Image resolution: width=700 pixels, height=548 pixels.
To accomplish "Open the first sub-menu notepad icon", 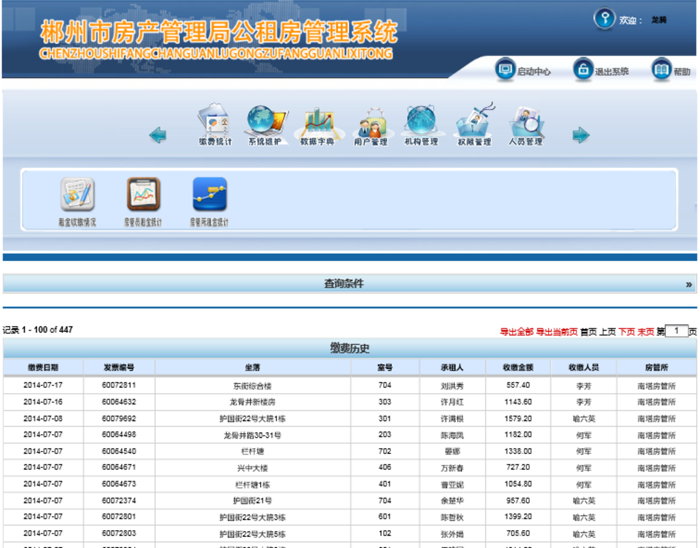I will pos(77,194).
